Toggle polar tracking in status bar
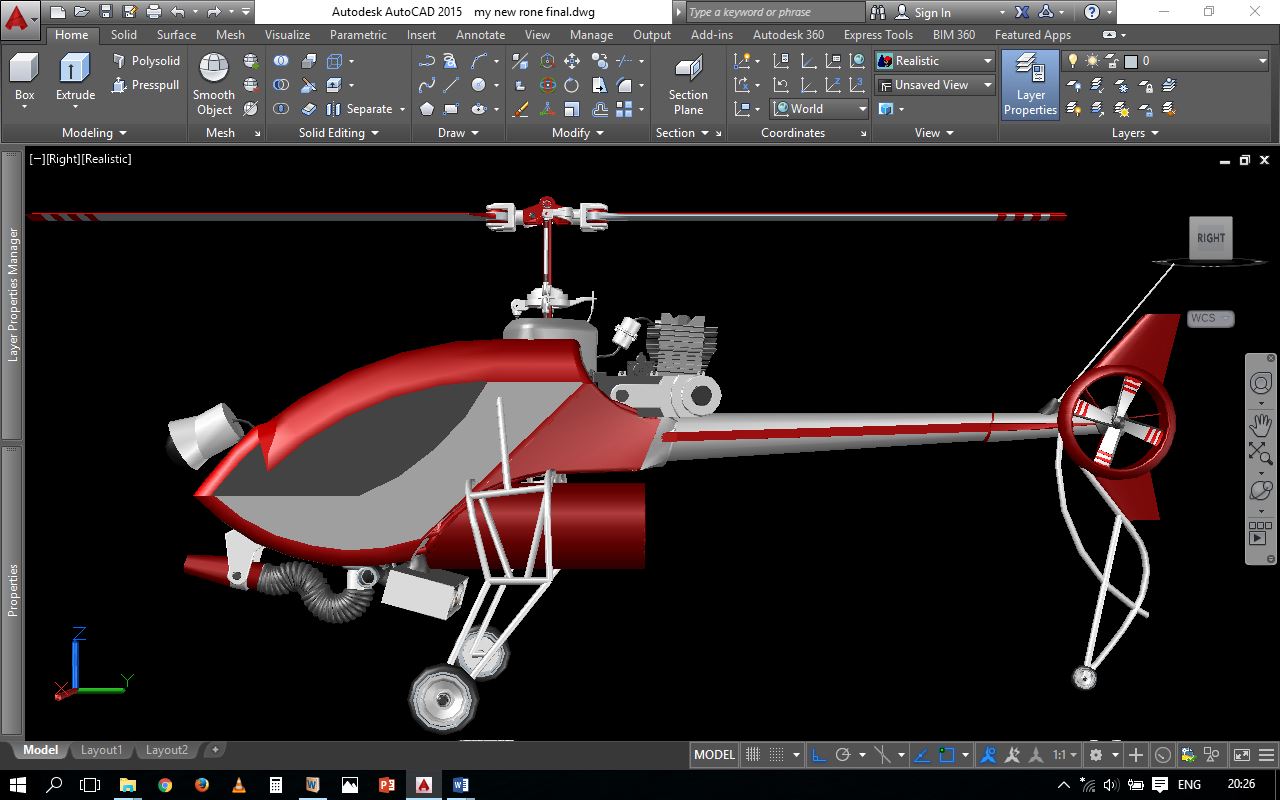The height and width of the screenshot is (800, 1280). click(x=843, y=755)
